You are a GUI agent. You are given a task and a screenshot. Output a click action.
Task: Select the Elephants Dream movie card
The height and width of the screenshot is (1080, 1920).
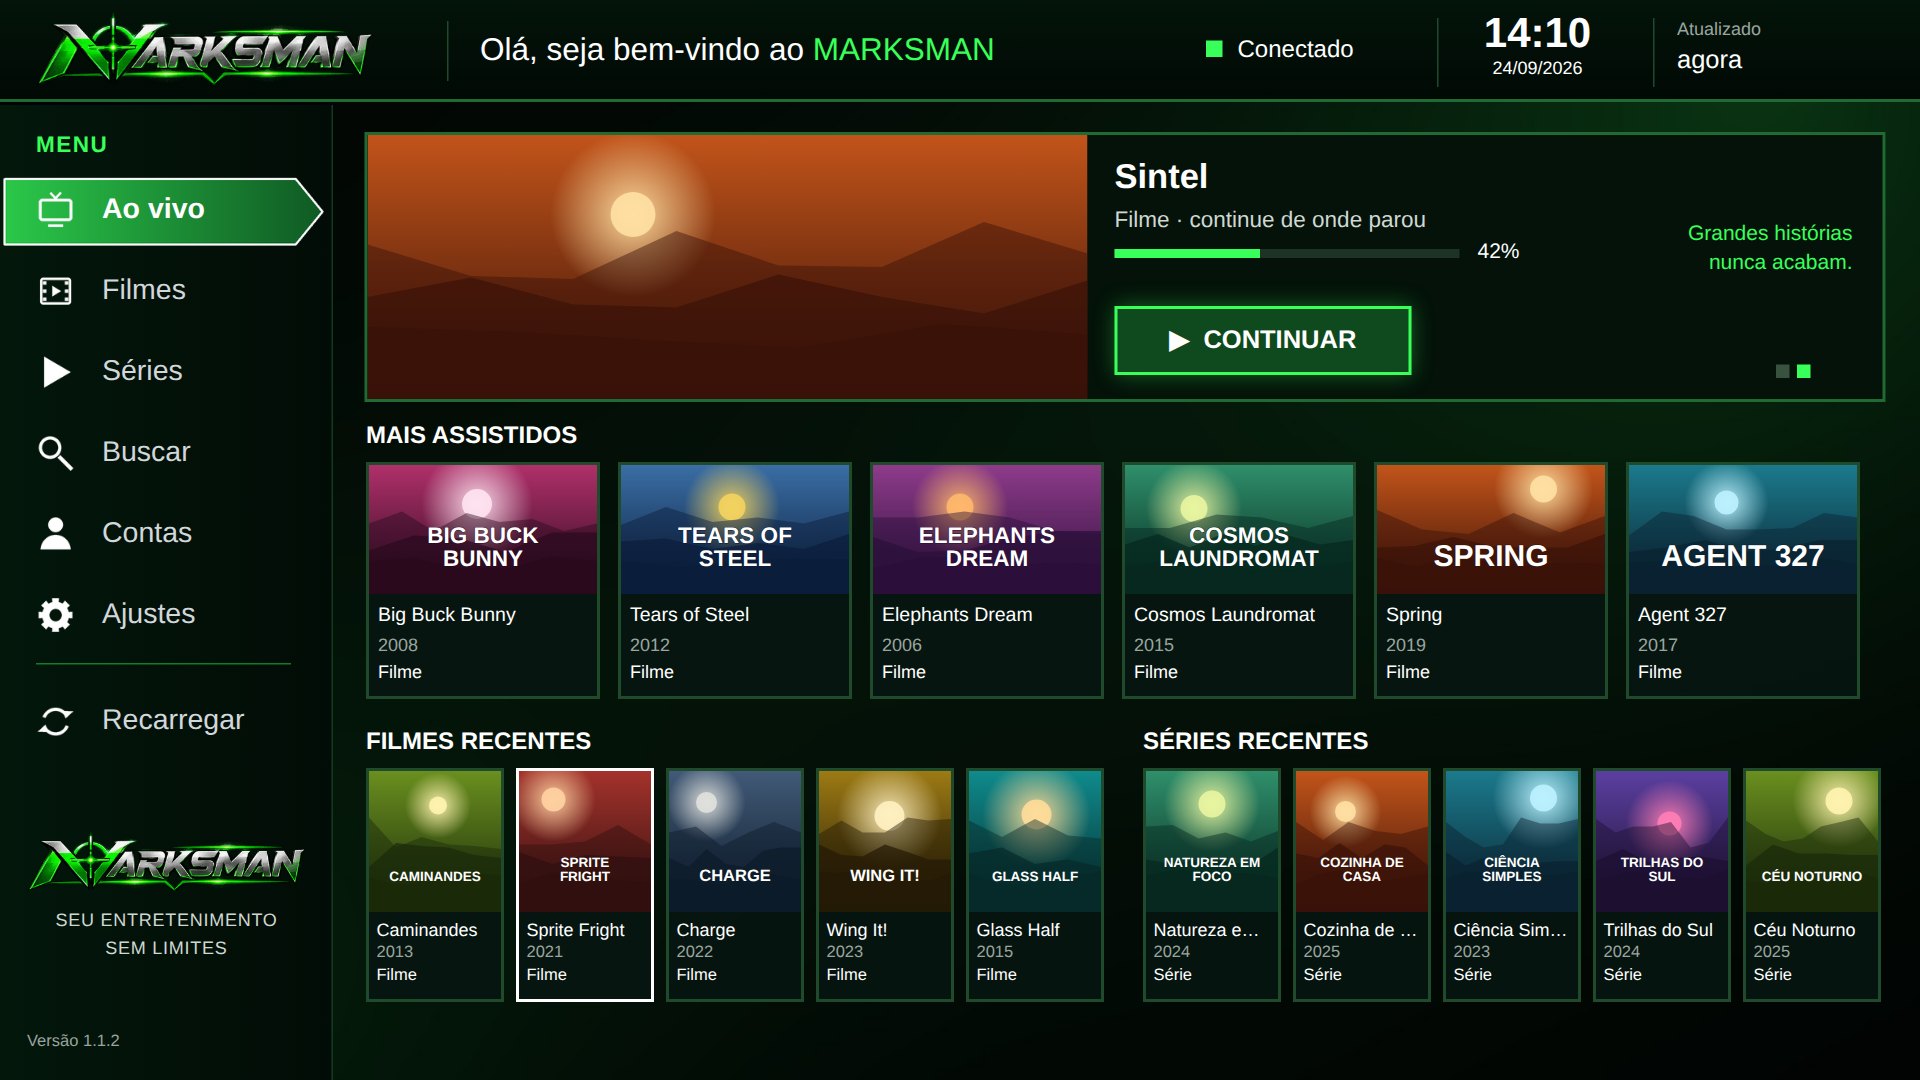987,580
